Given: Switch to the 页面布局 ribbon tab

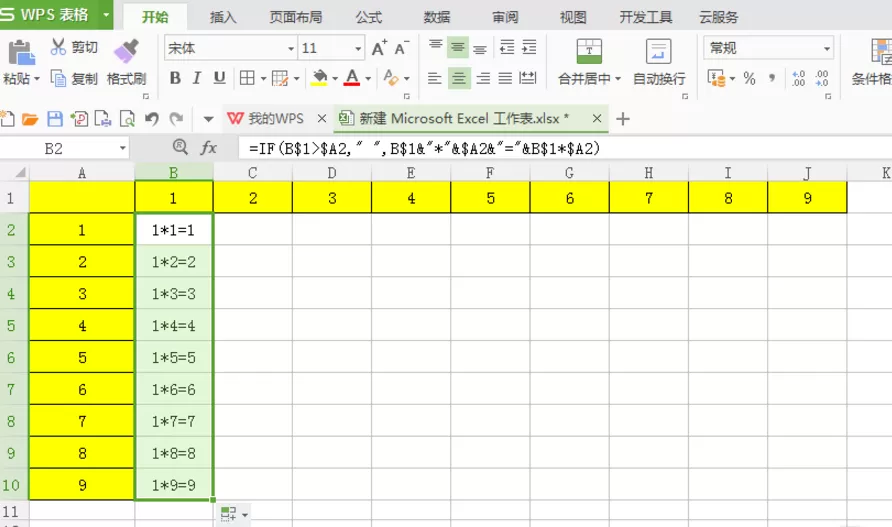Looking at the screenshot, I should coord(296,17).
